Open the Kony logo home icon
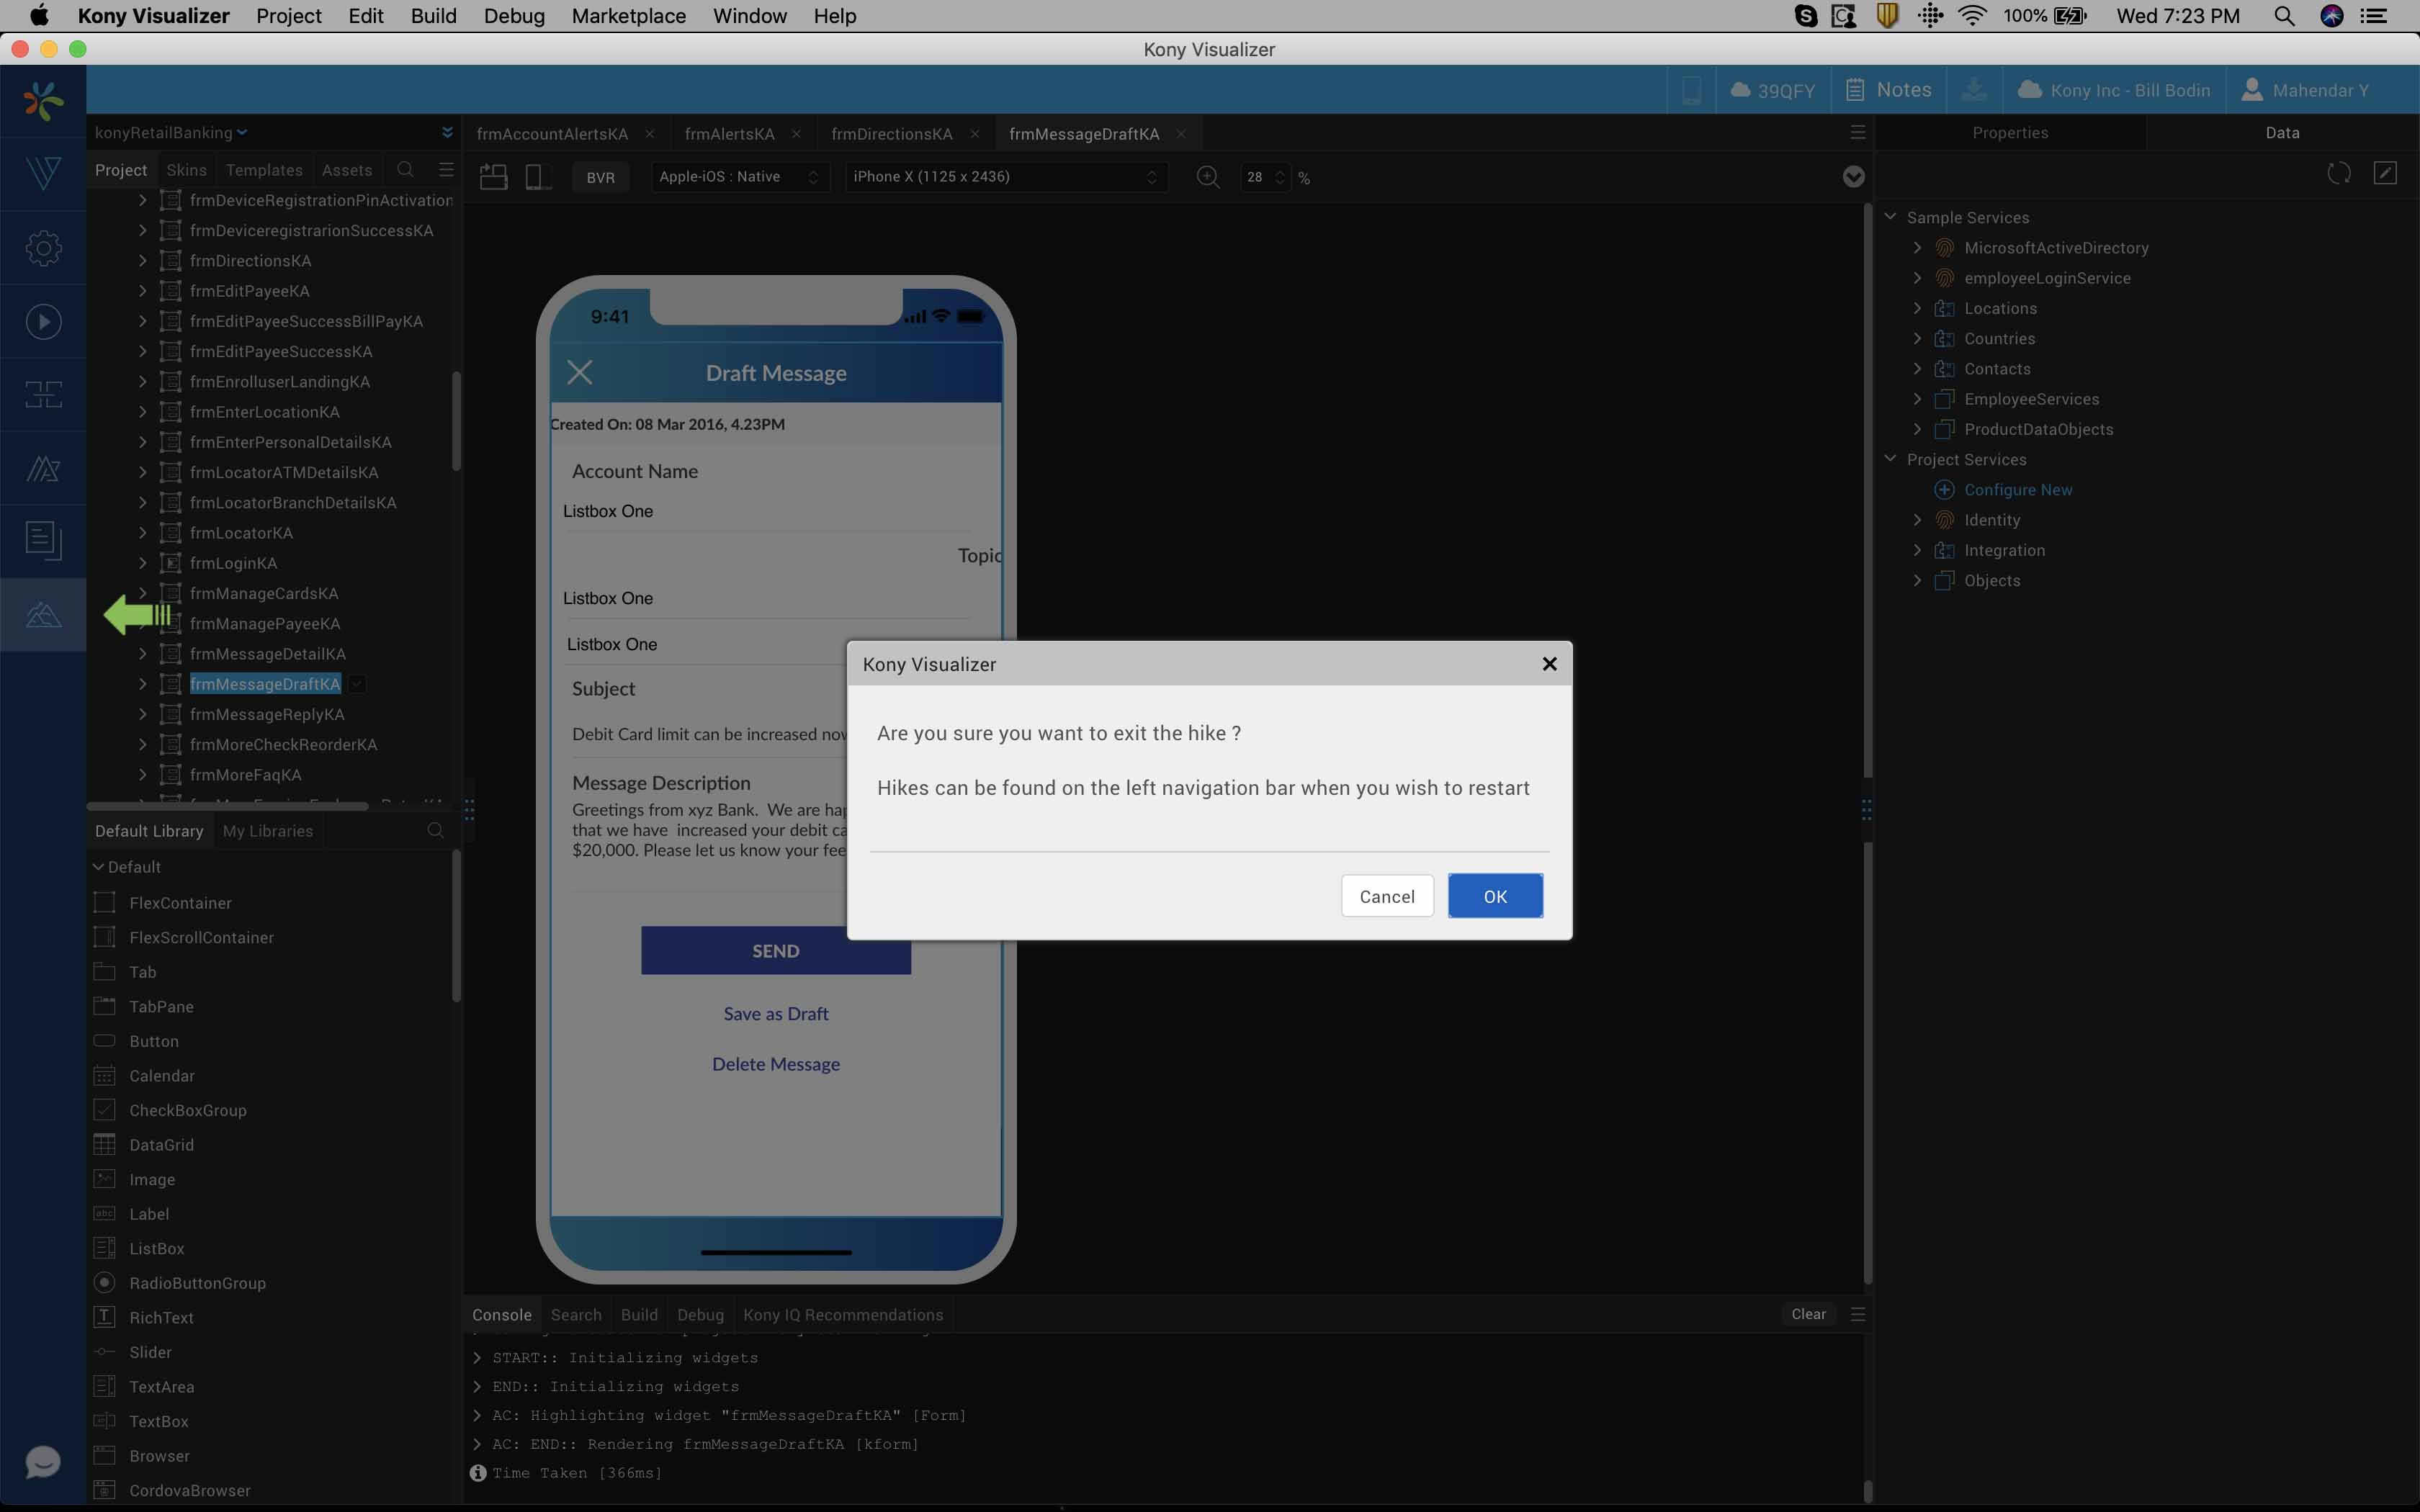 (x=43, y=101)
